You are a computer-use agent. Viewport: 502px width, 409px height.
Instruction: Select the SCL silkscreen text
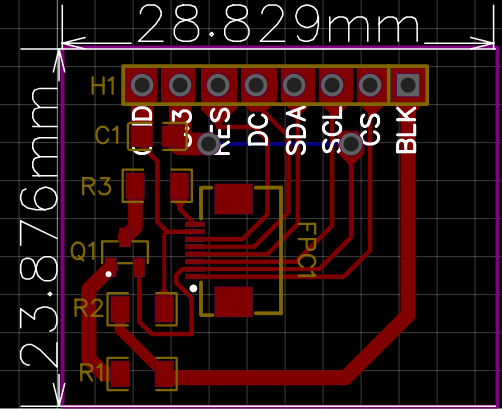point(332,129)
